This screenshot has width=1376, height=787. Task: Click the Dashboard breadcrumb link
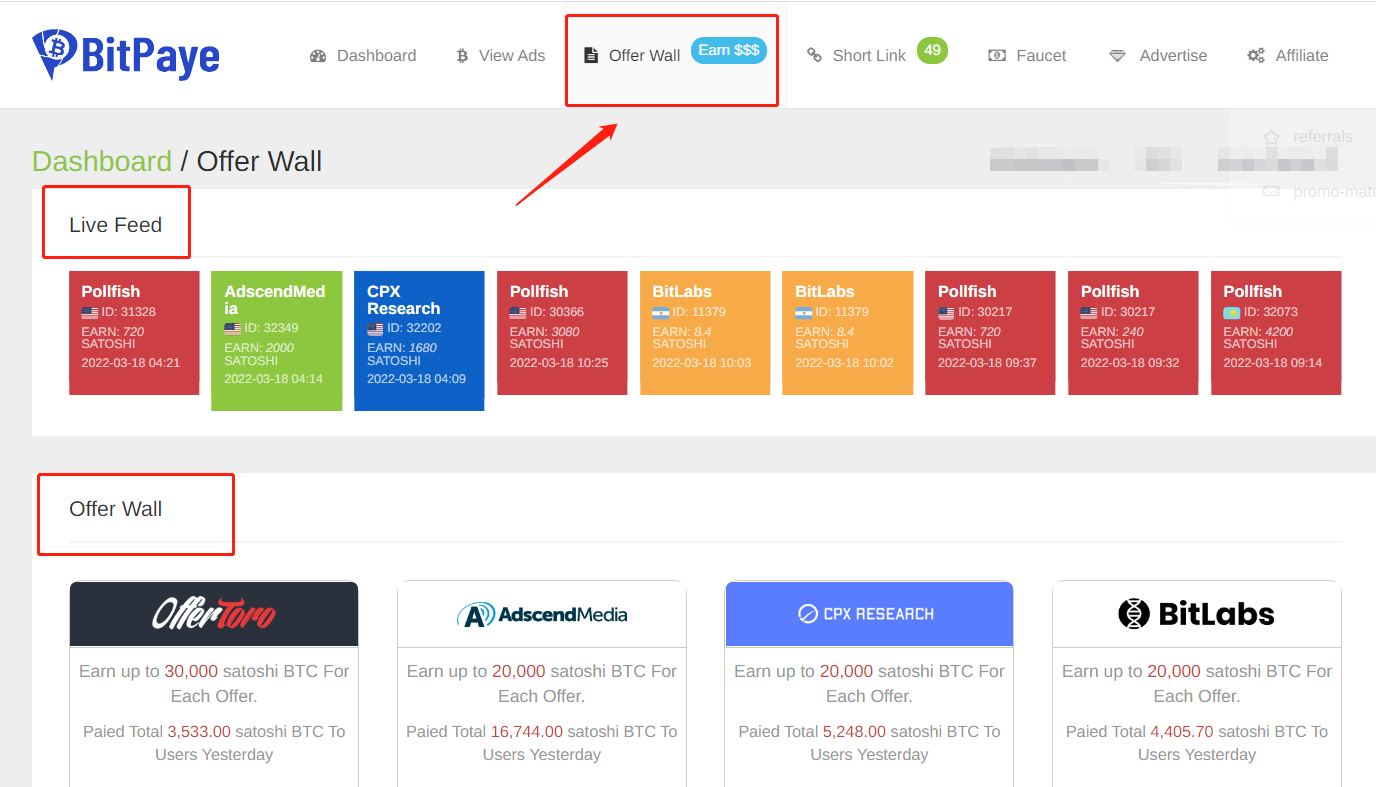102,161
